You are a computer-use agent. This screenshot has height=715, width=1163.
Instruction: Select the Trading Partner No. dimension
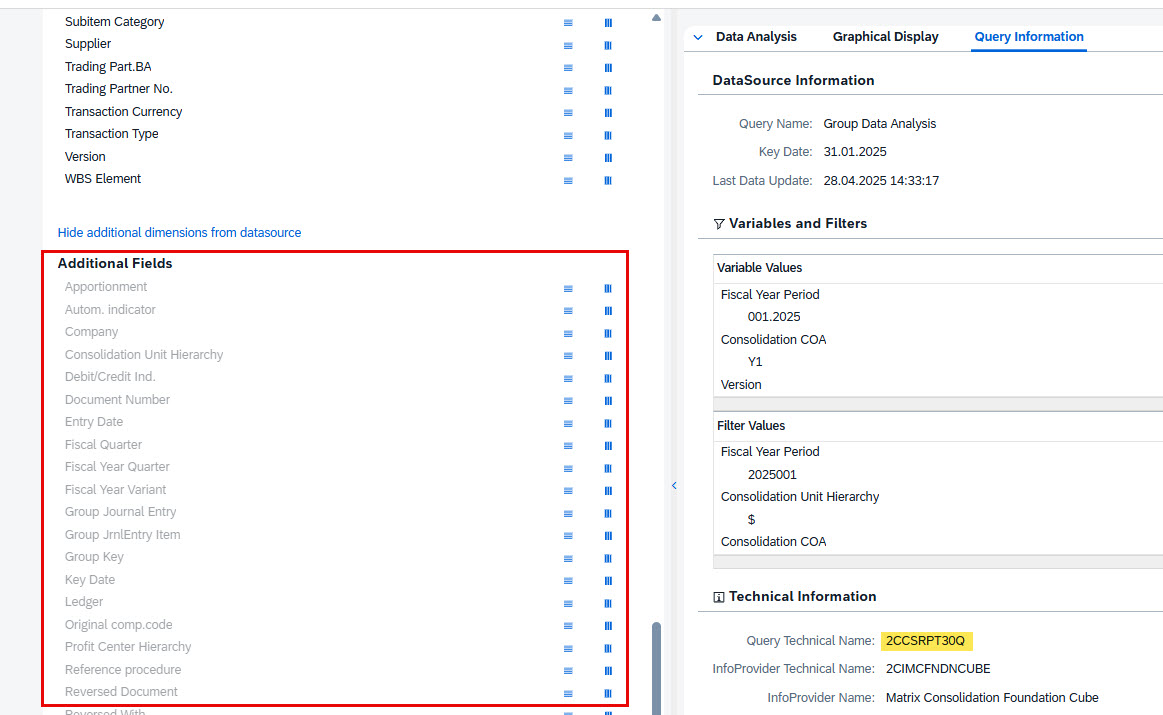[x=119, y=88]
